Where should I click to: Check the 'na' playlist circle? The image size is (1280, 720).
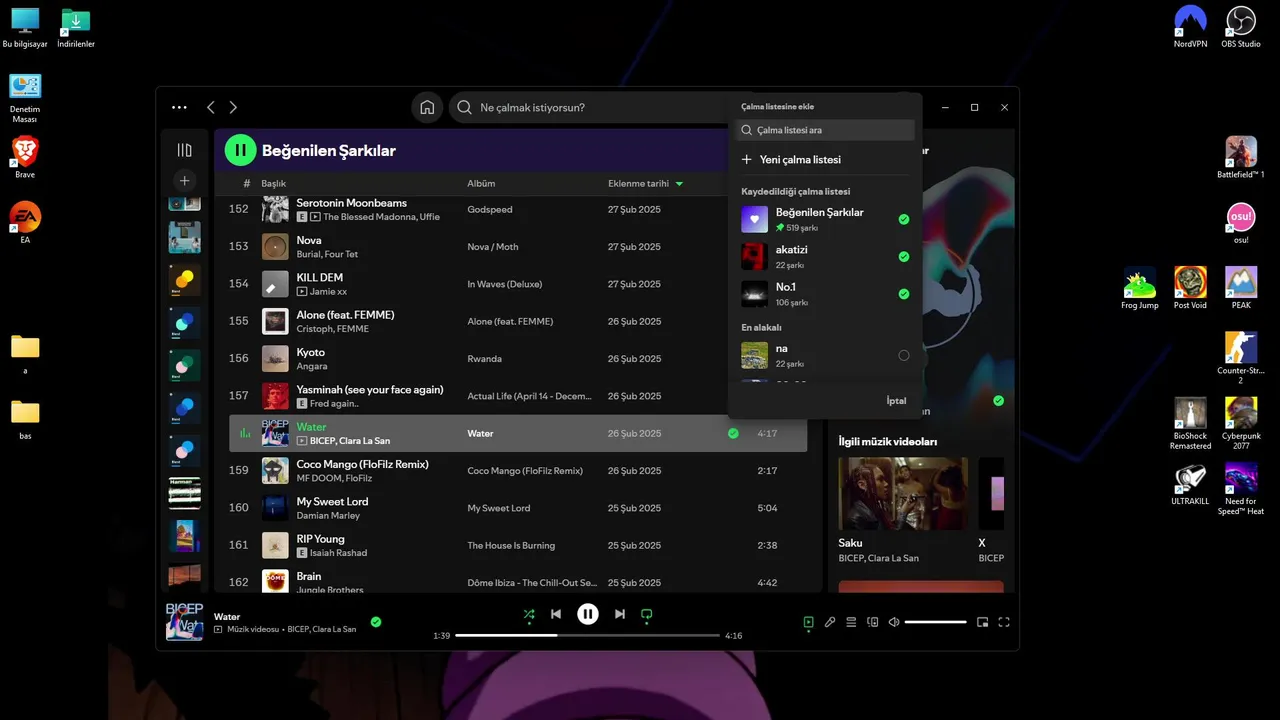904,355
